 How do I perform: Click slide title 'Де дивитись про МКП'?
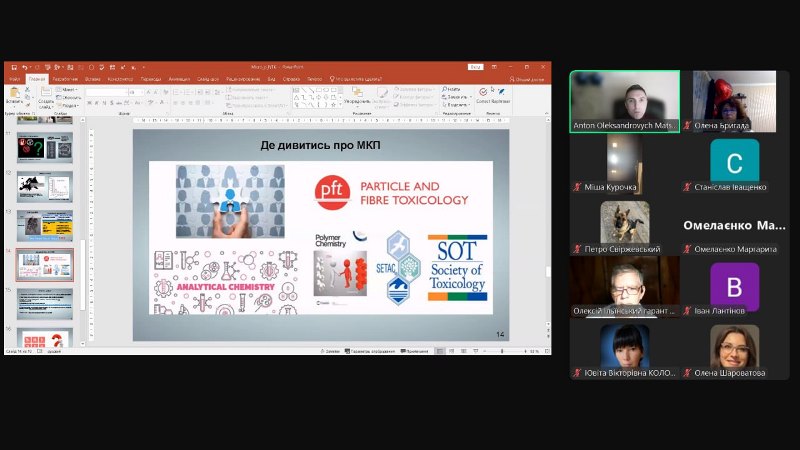(320, 145)
